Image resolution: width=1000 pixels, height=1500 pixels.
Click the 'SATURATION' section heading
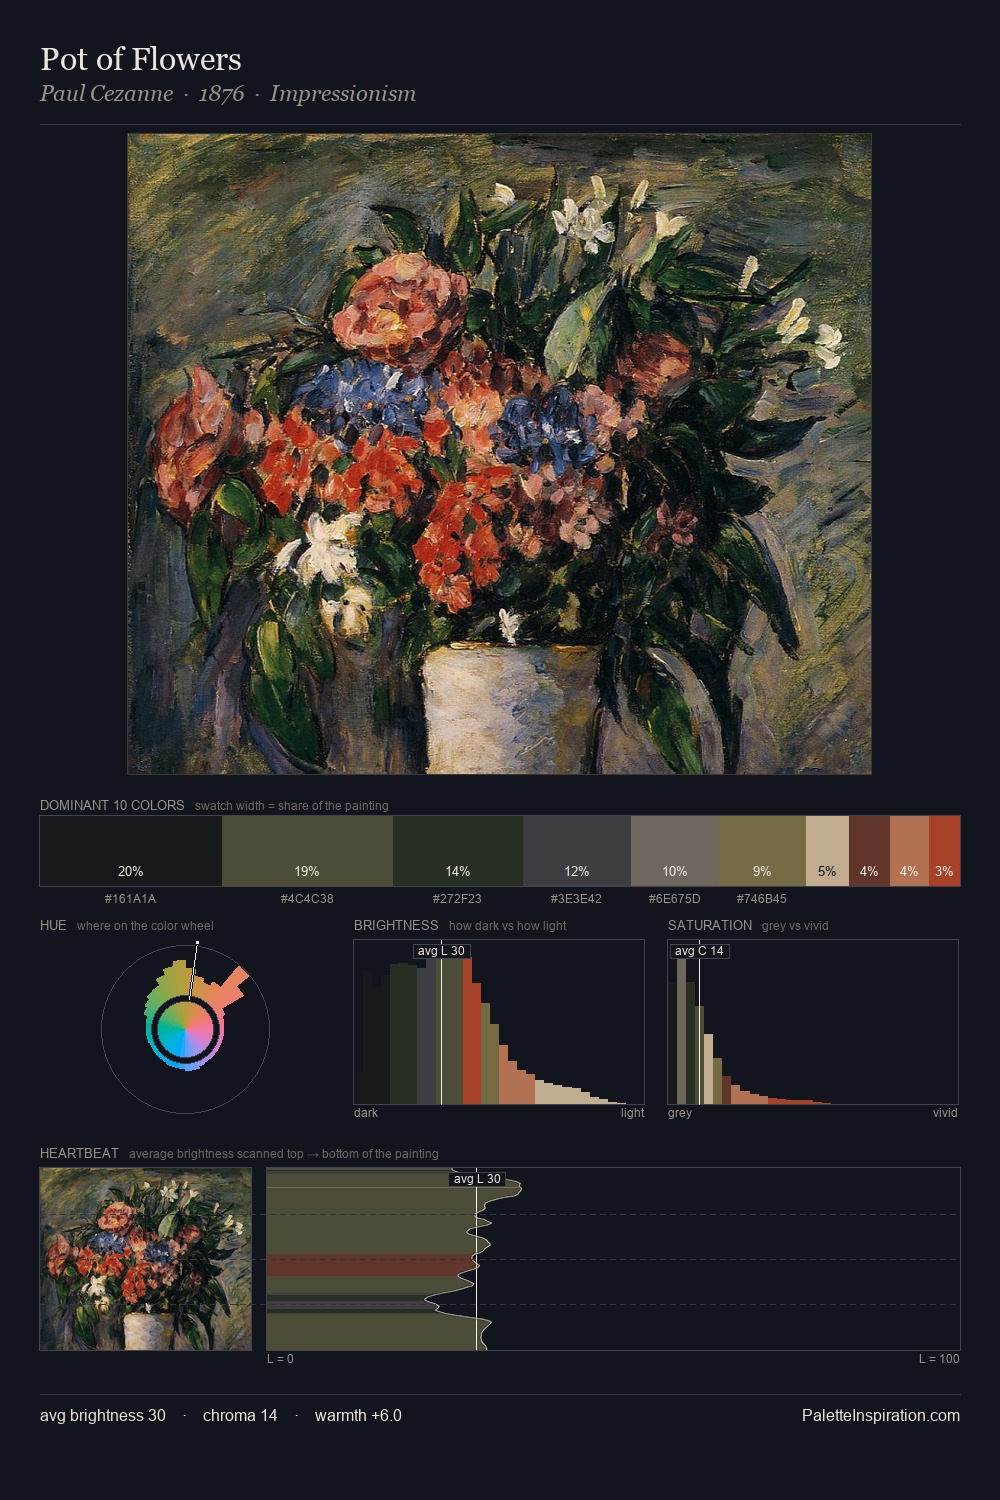click(710, 925)
